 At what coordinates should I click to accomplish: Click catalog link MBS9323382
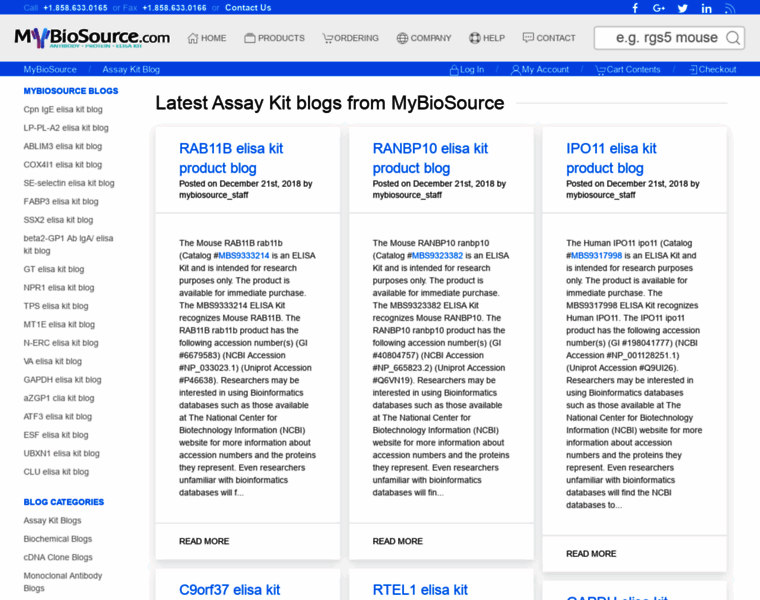pyautogui.click(x=437, y=255)
